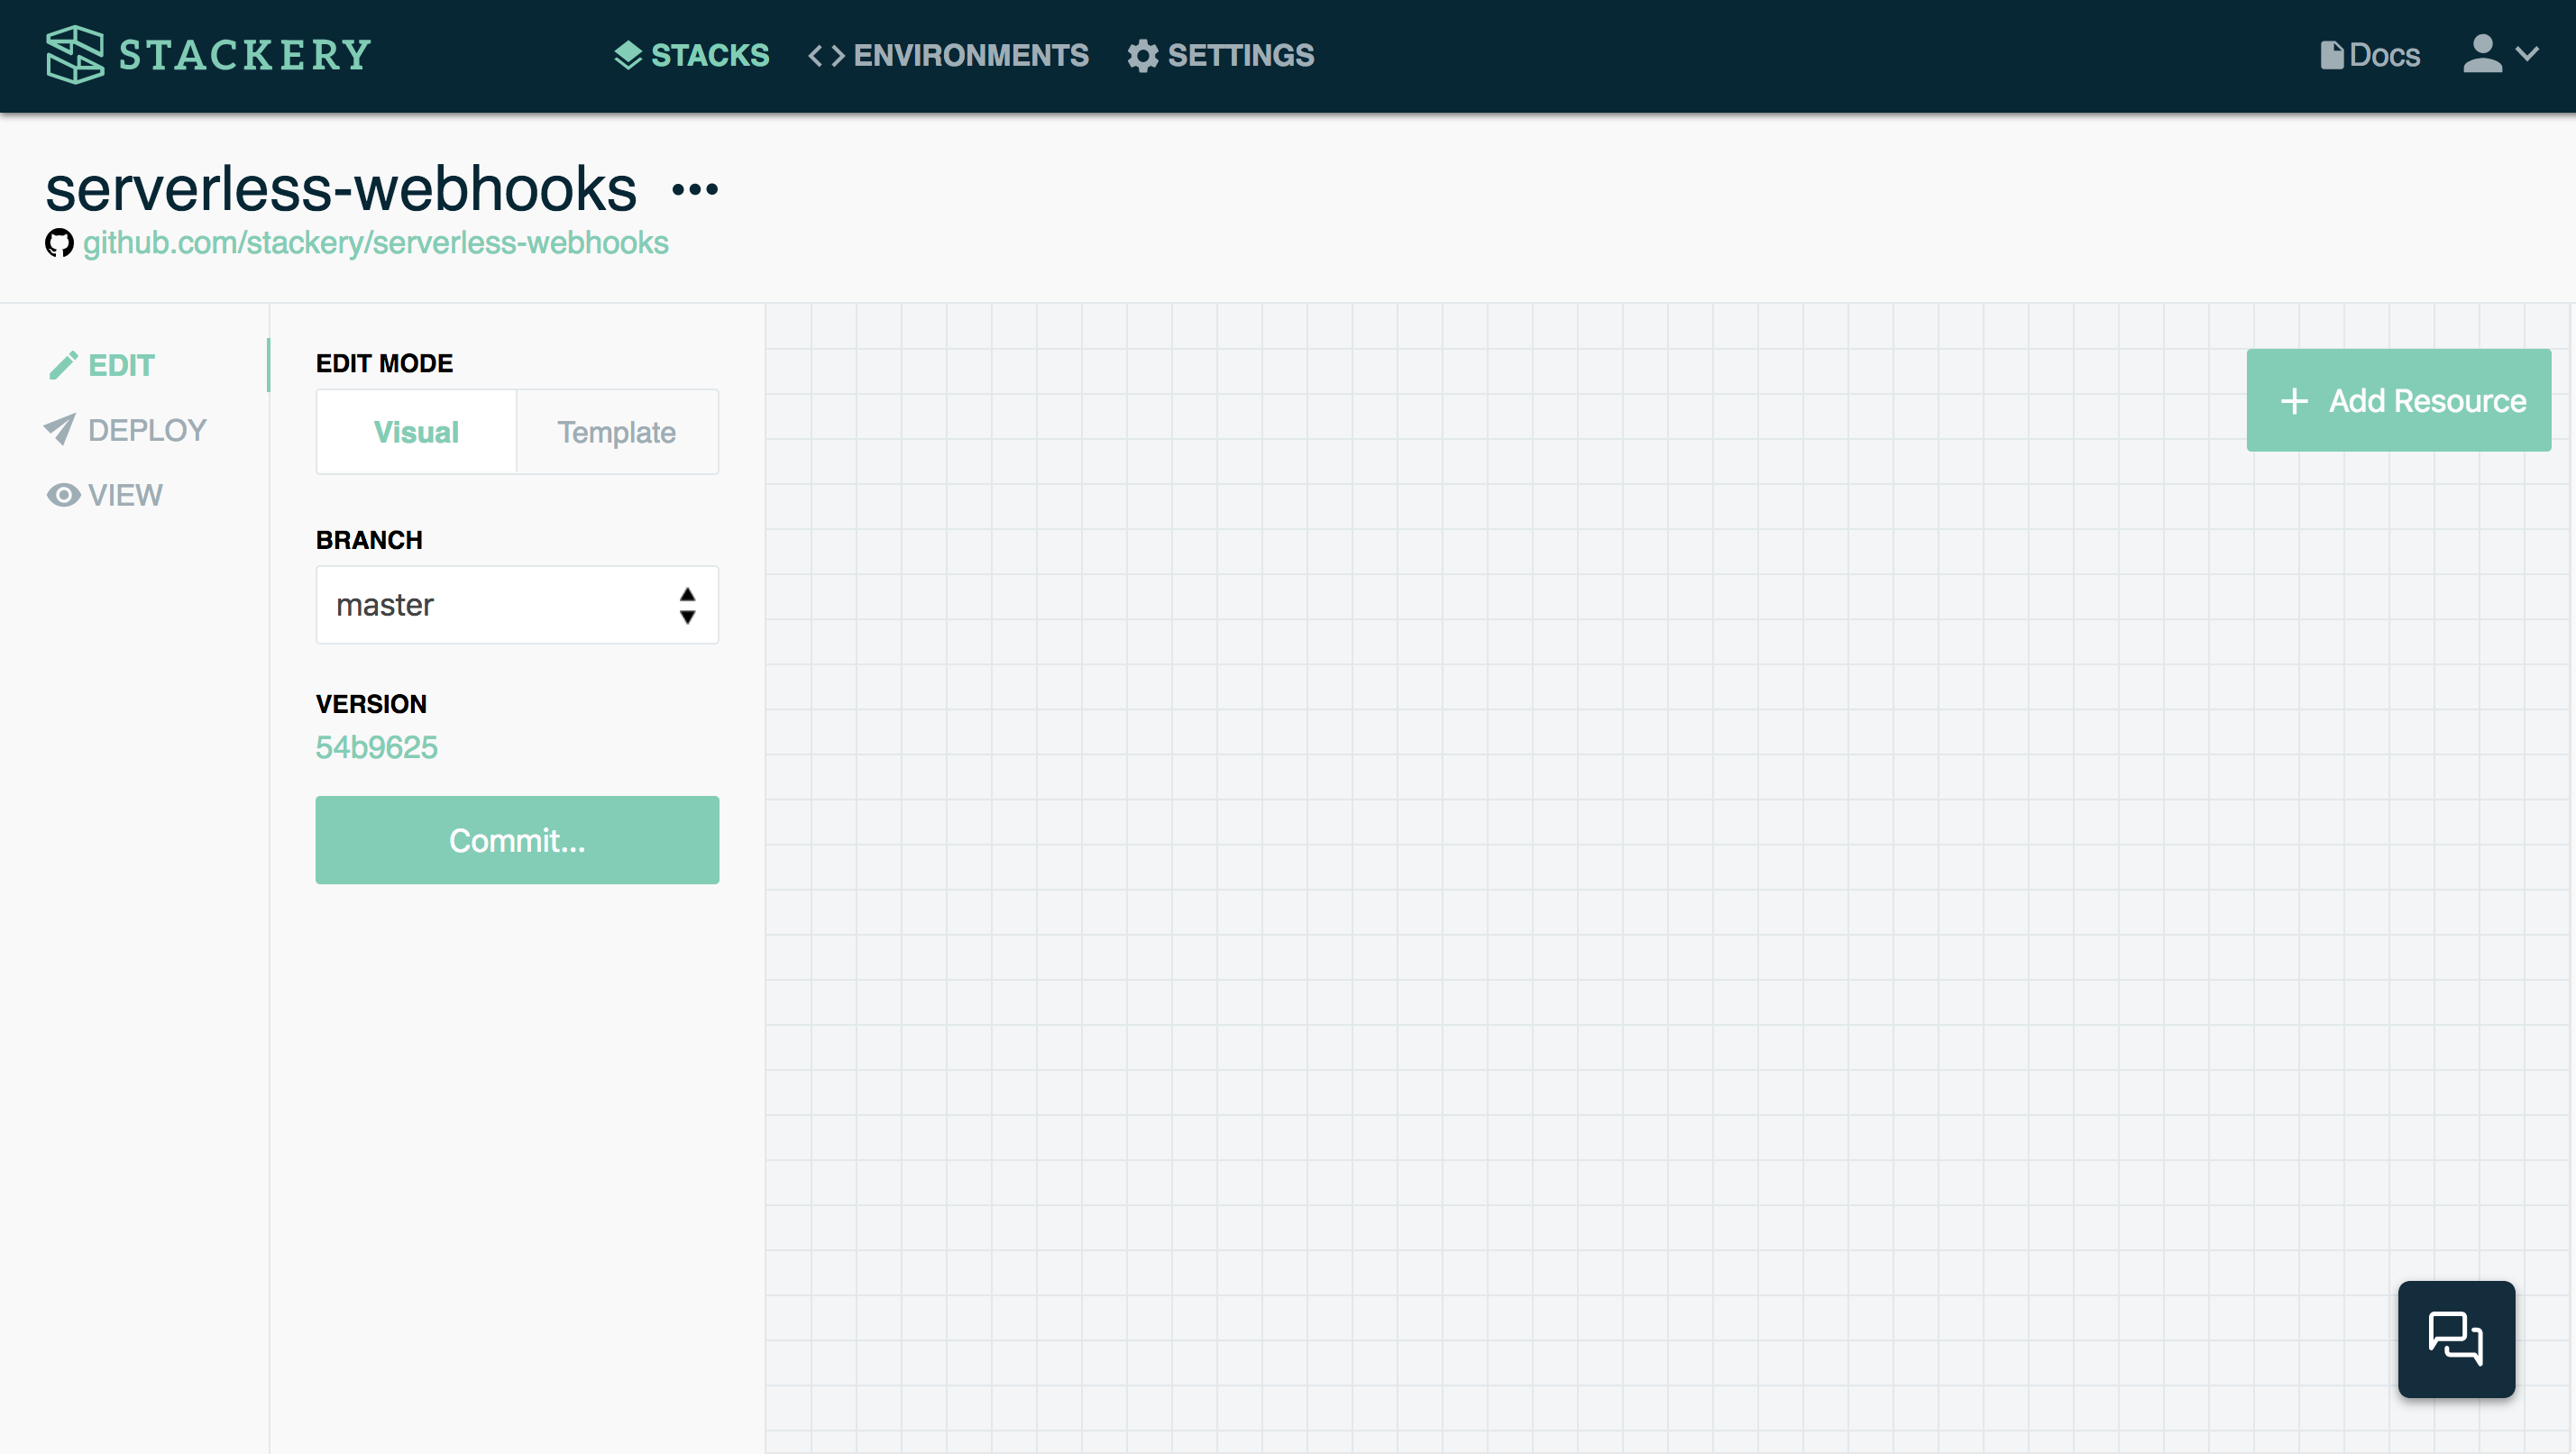Click the Stackery logo icon
2576x1454 pixels.
coord(74,54)
